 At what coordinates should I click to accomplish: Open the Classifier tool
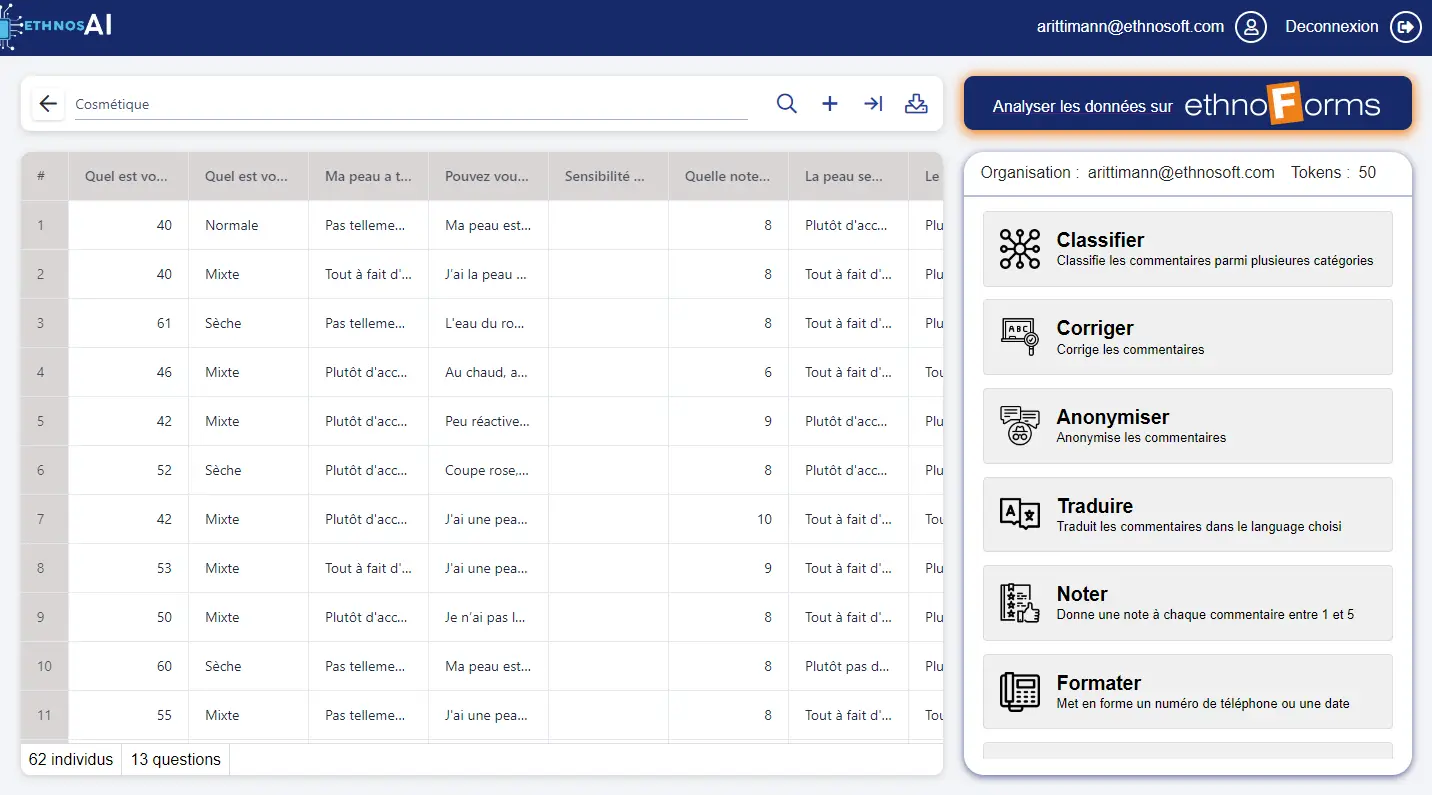coord(1188,249)
